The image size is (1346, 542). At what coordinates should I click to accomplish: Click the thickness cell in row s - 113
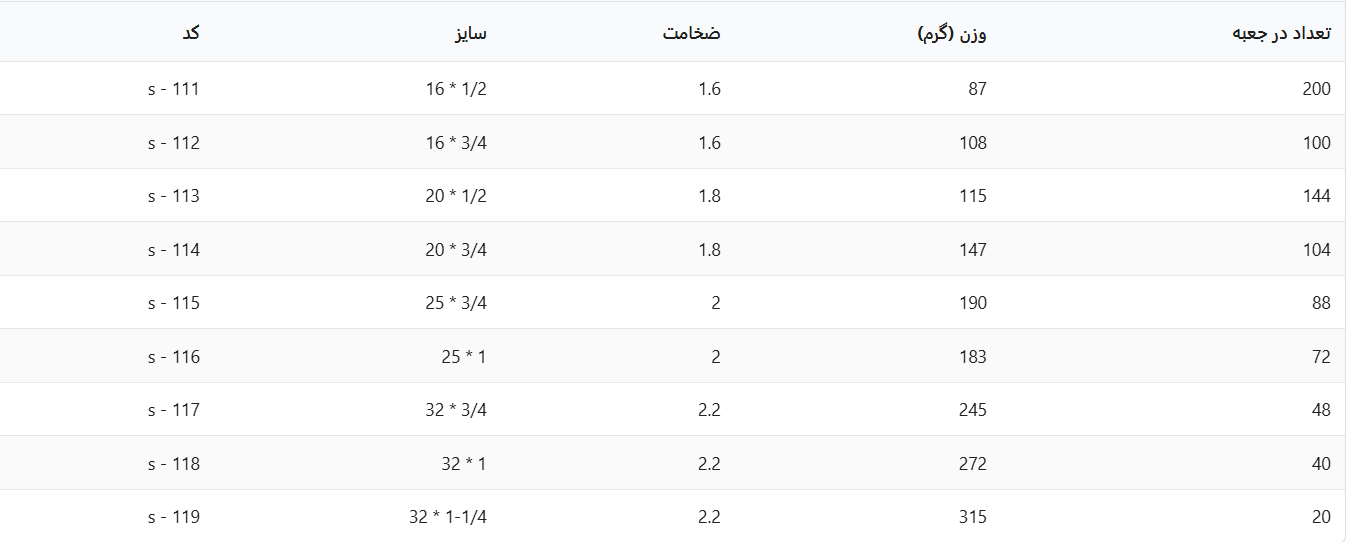[709, 196]
